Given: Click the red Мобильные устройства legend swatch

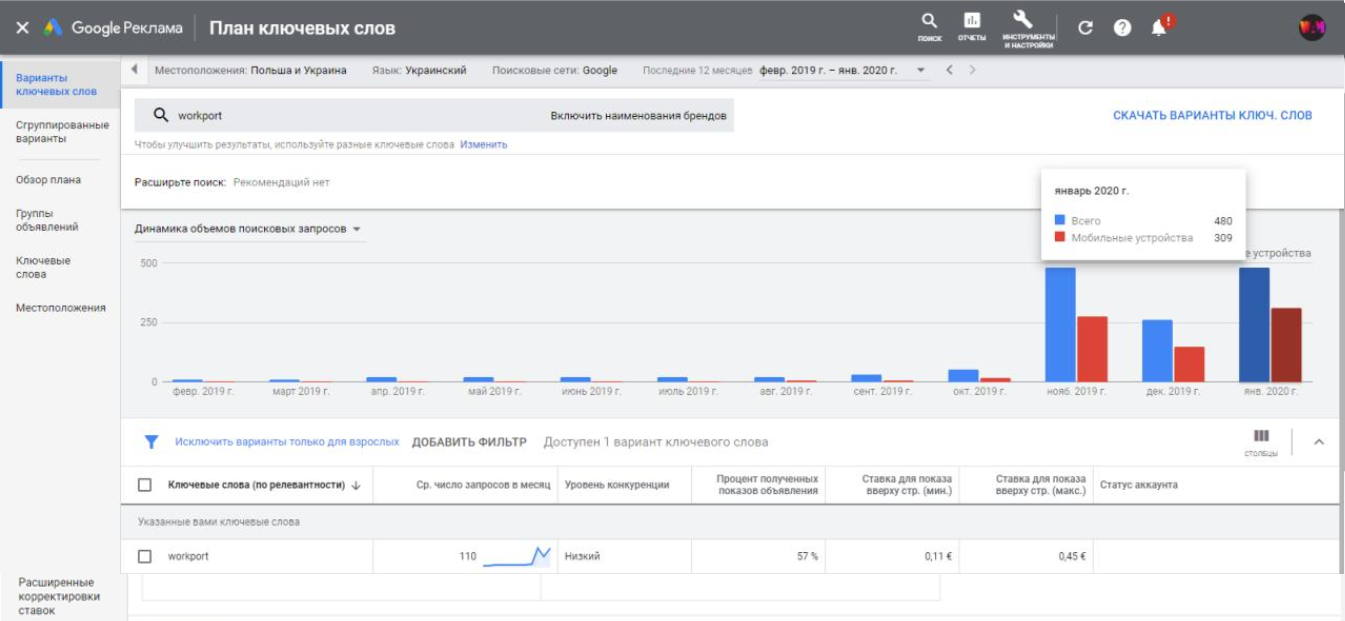Looking at the screenshot, I should coord(1061,237).
